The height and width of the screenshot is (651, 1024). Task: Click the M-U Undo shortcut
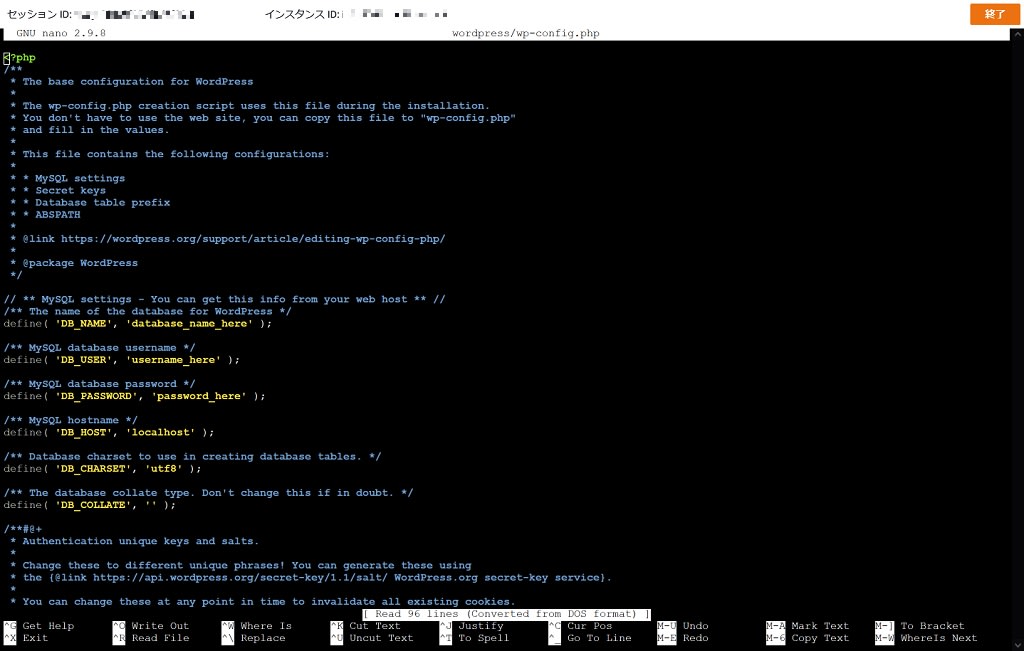[683, 626]
